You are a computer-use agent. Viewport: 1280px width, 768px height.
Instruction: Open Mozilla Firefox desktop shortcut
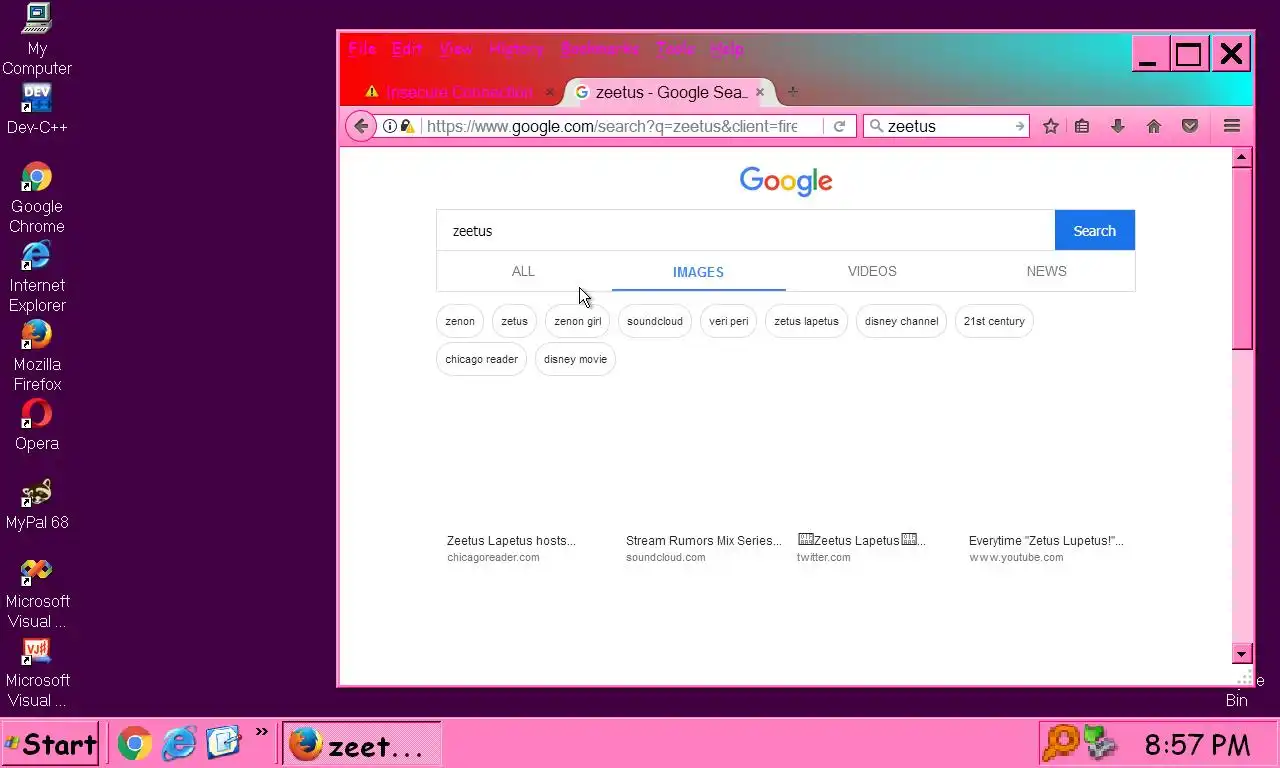click(37, 356)
